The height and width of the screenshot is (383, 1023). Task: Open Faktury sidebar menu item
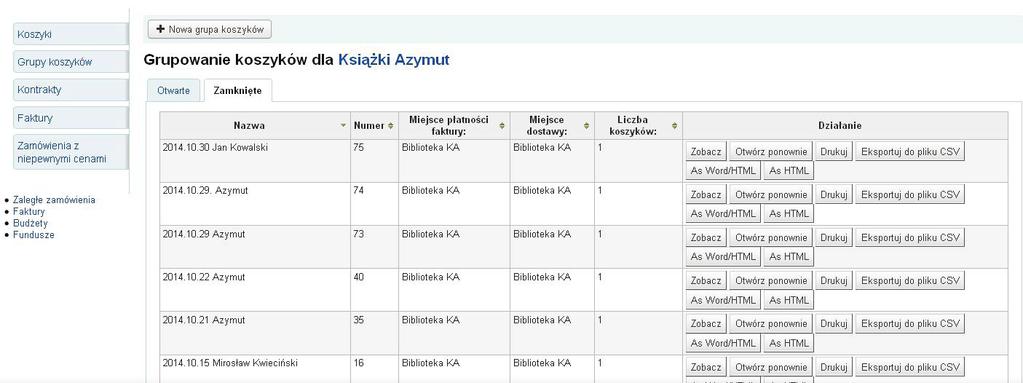[70, 118]
